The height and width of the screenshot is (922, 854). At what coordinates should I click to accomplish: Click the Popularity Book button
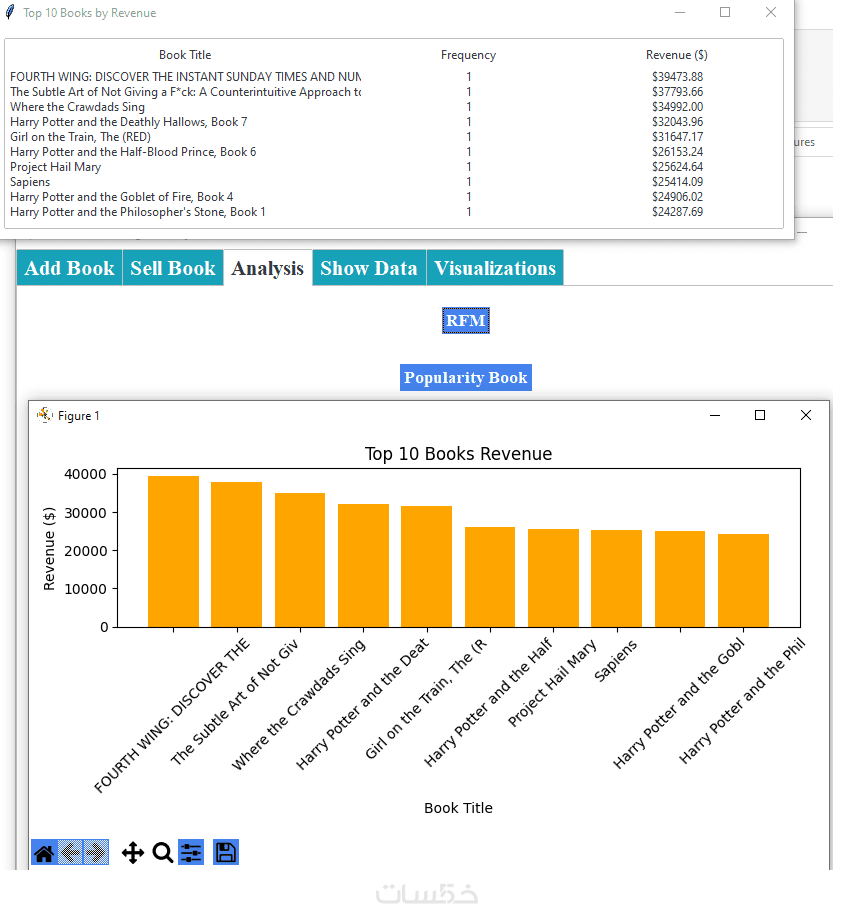pos(466,378)
